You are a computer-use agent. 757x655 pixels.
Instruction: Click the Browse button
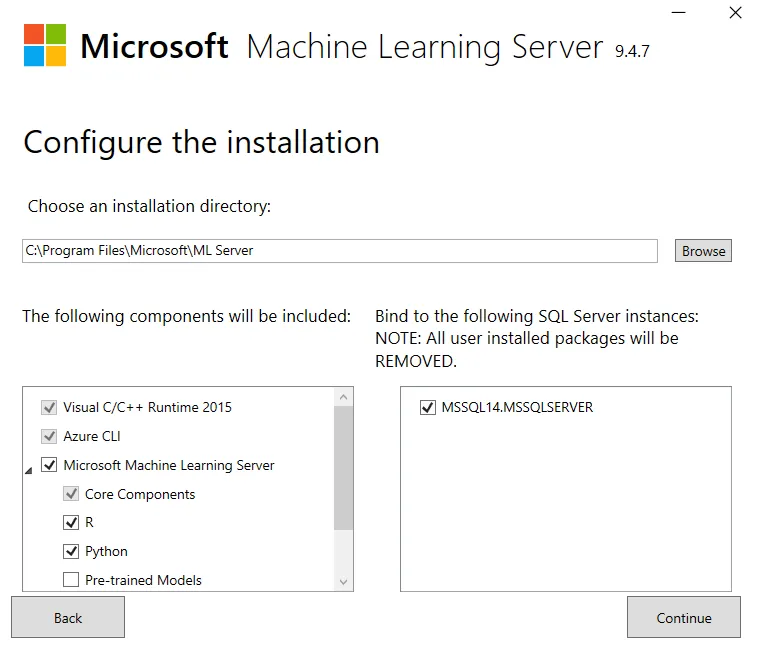point(703,251)
